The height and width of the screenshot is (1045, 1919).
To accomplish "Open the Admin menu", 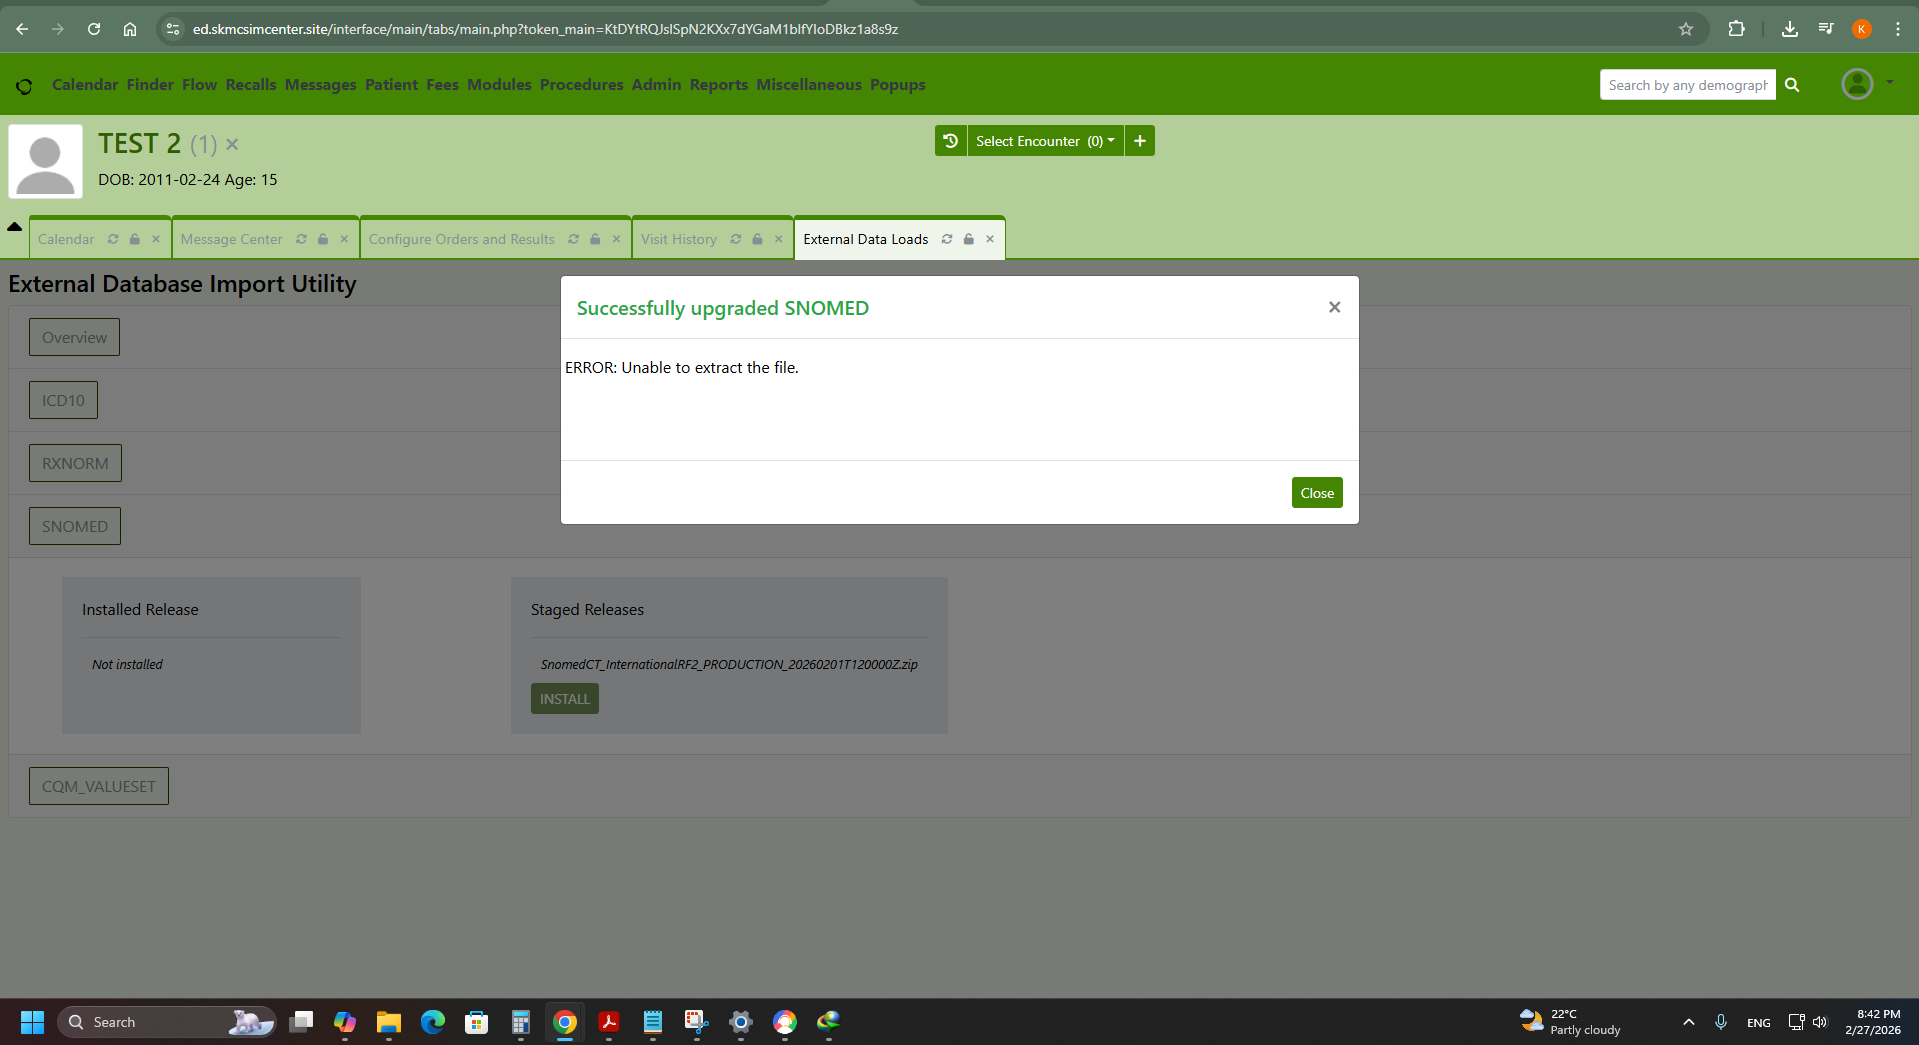I will coord(656,85).
